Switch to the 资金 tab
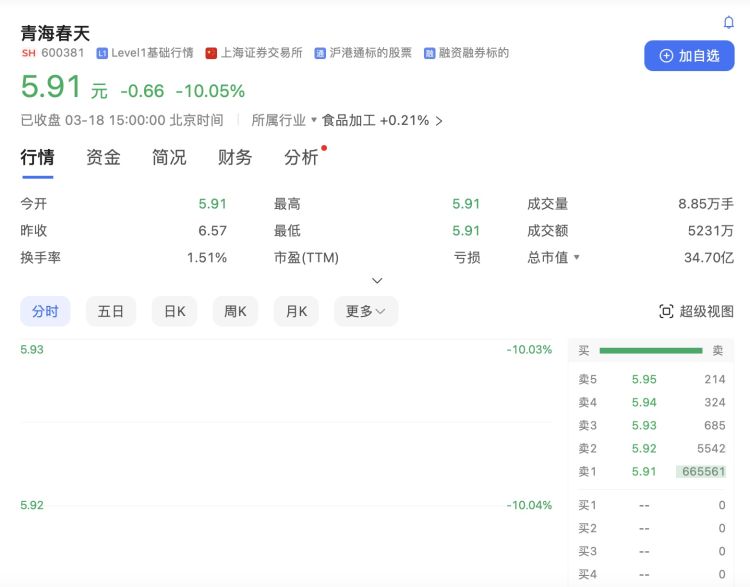This screenshot has width=750, height=587. [103, 157]
